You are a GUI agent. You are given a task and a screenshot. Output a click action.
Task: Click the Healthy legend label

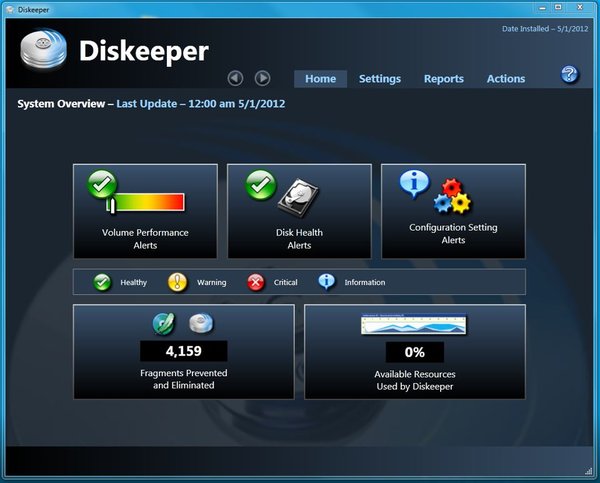click(134, 282)
